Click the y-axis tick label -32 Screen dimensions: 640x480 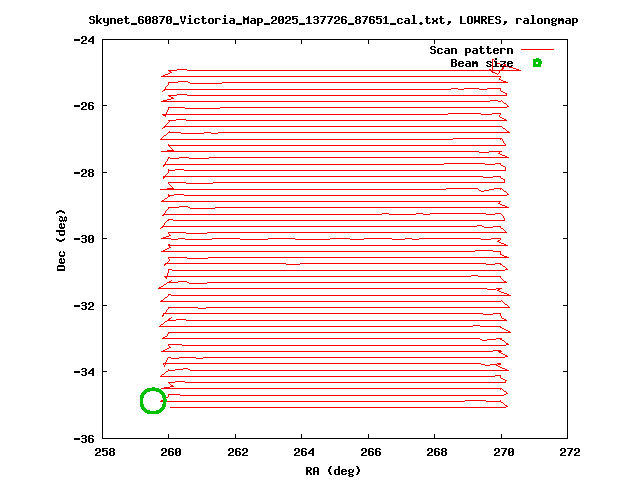[84, 306]
